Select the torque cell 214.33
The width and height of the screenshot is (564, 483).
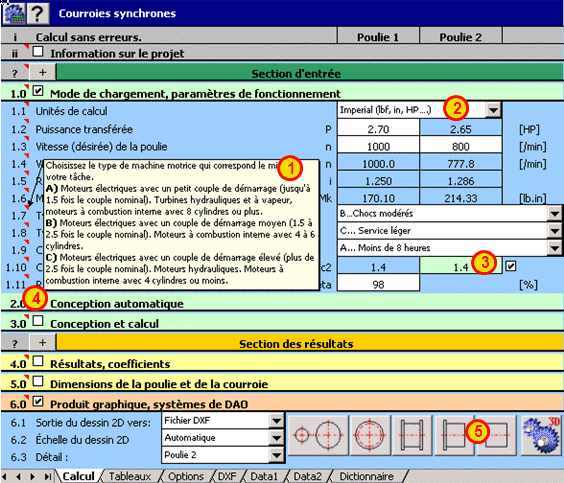tap(460, 198)
